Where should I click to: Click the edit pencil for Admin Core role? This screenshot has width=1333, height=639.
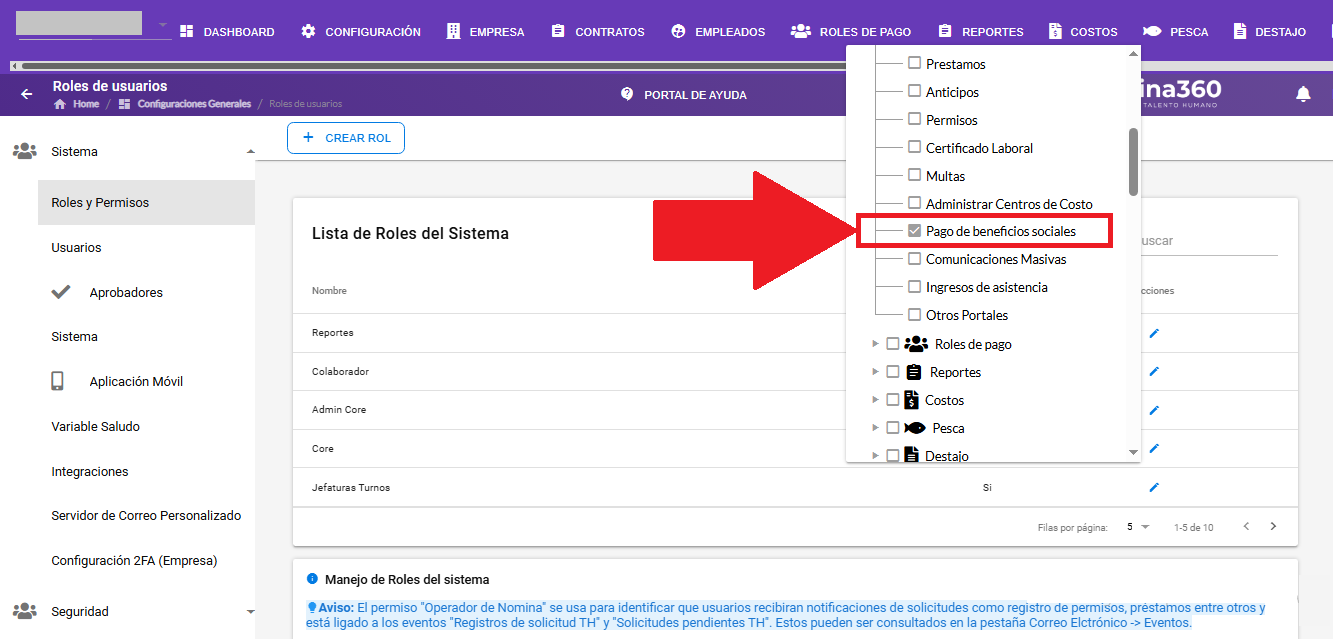1154,410
